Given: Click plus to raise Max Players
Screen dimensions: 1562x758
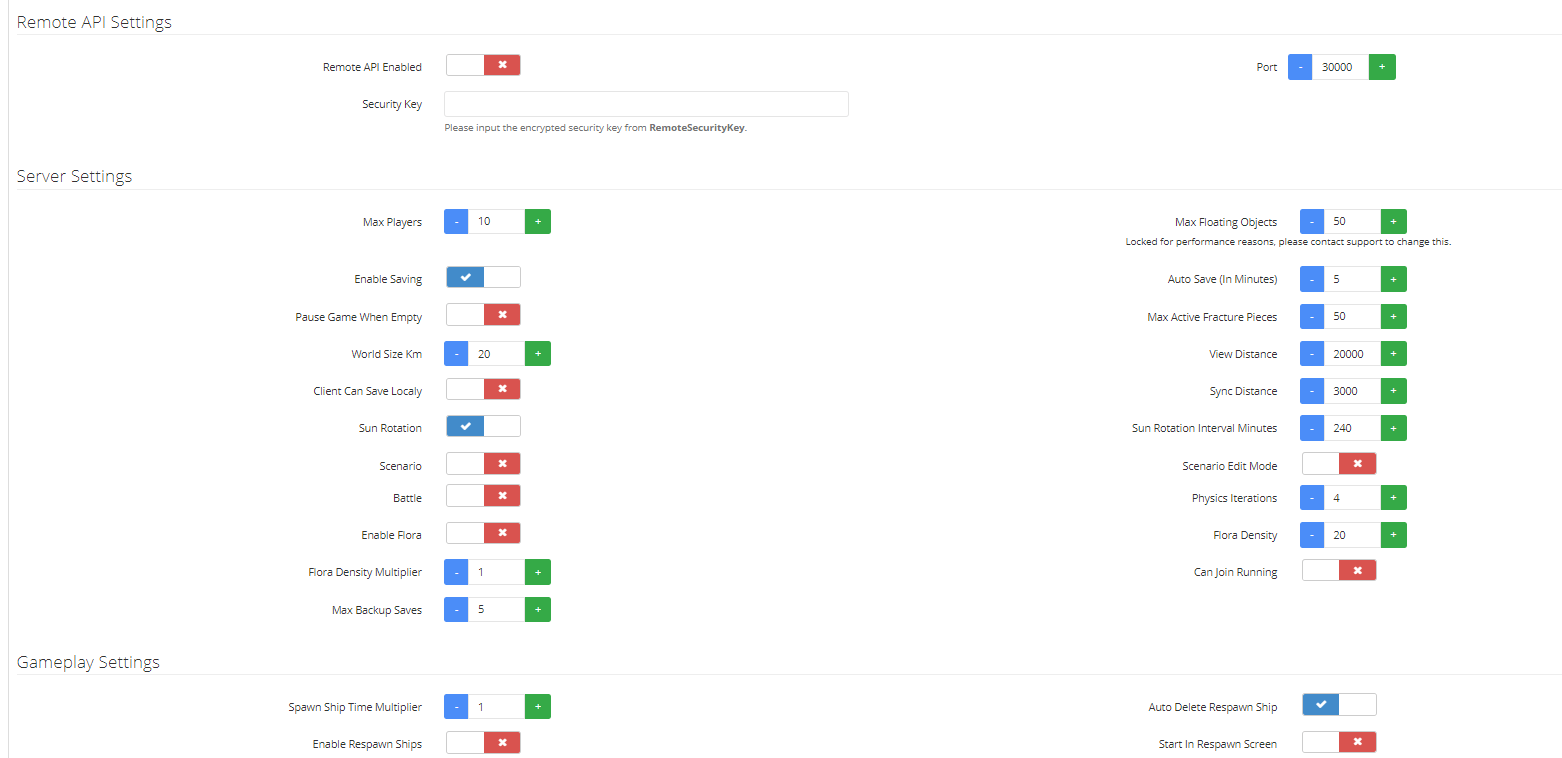Looking at the screenshot, I should pos(537,221).
